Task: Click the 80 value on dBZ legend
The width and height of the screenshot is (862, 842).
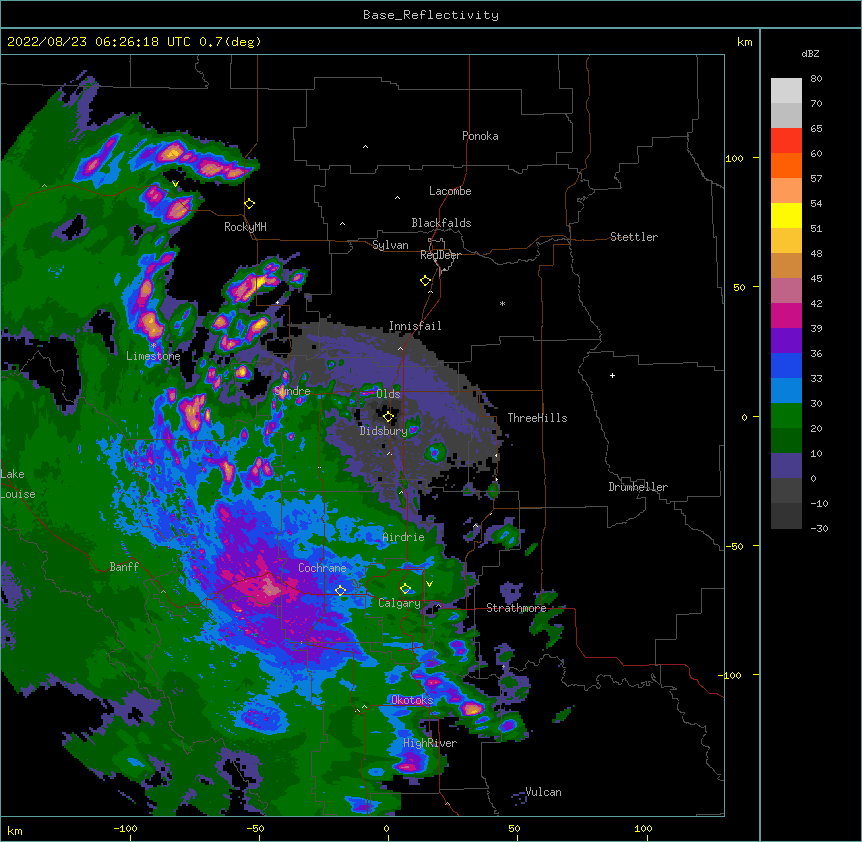Action: point(816,79)
